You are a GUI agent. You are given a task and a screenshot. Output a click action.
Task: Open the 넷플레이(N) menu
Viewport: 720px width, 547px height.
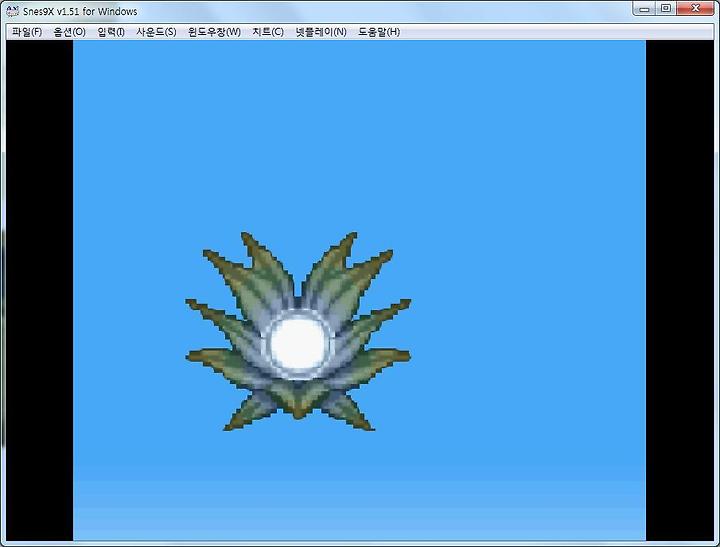tap(321, 32)
